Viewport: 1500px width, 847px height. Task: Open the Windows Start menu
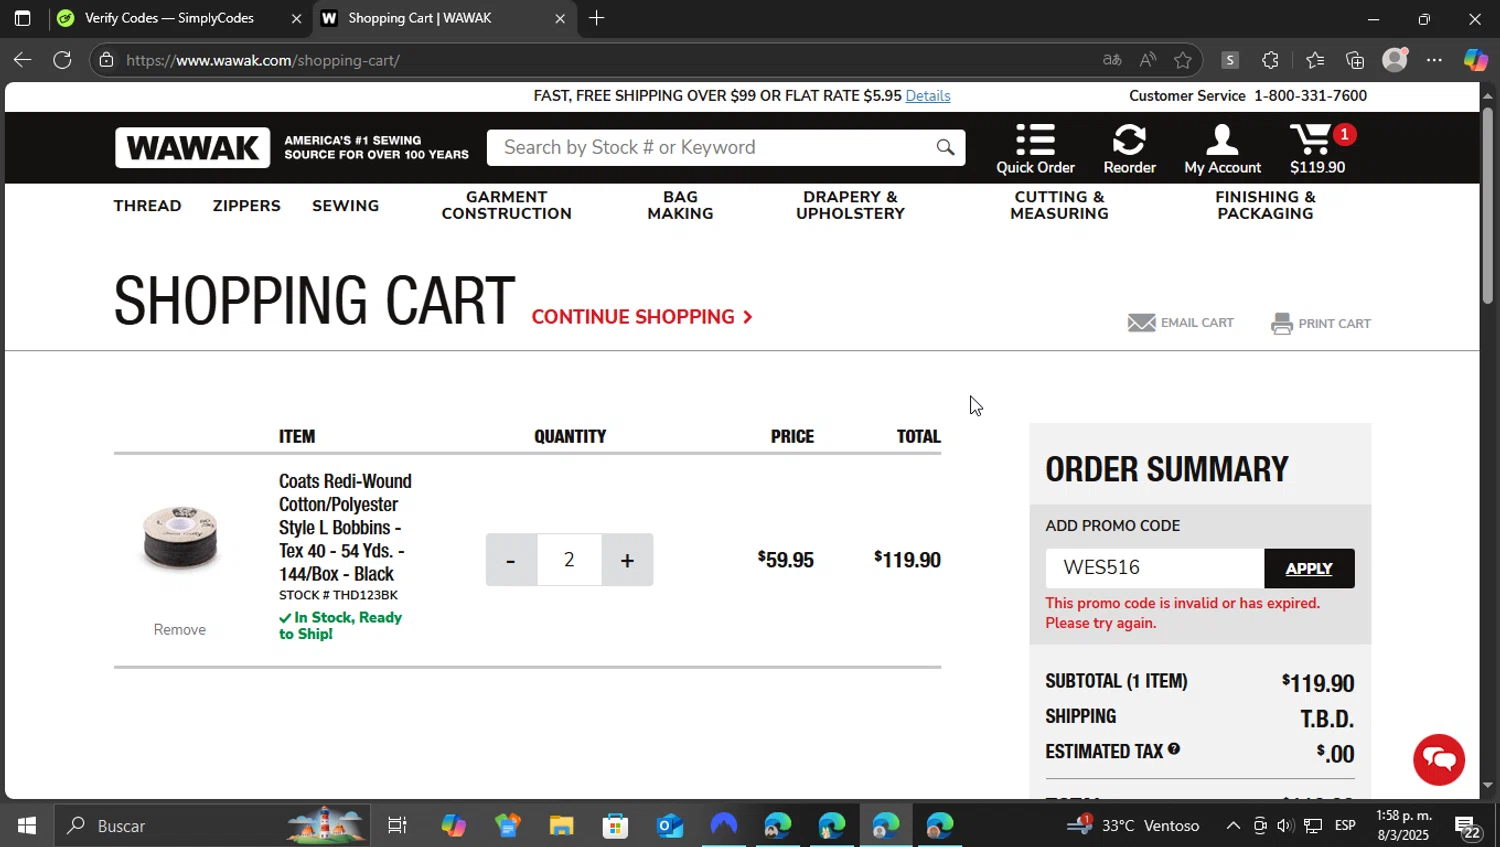[27, 826]
